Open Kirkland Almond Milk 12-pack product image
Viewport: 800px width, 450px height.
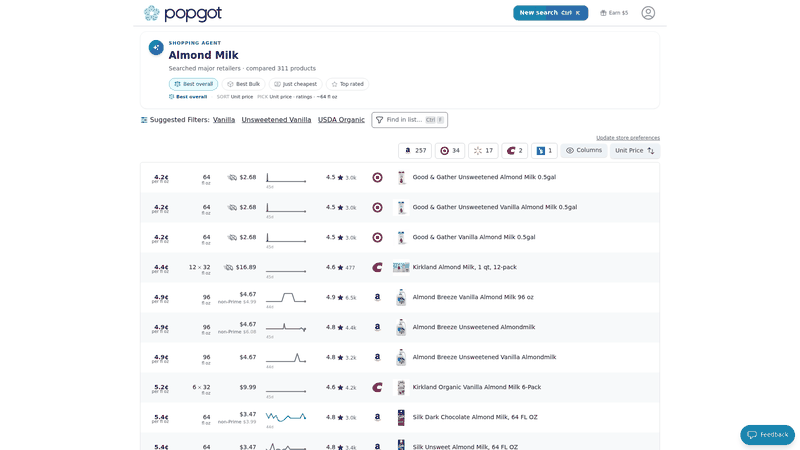click(x=401, y=267)
